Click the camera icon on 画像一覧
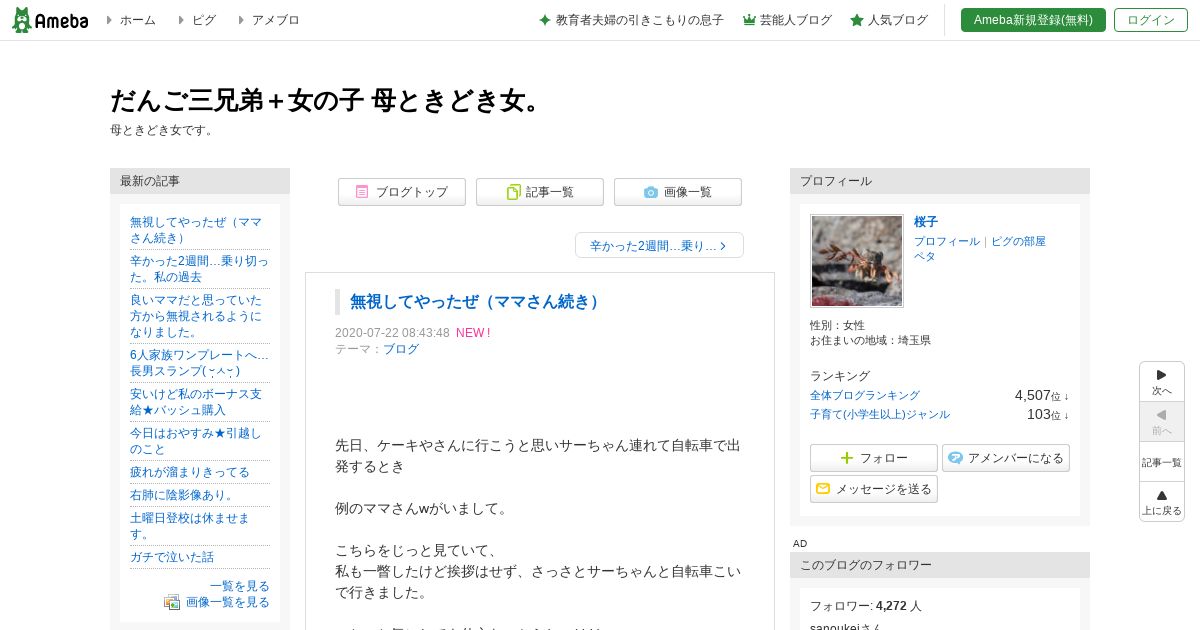The height and width of the screenshot is (630, 1200). coord(651,192)
